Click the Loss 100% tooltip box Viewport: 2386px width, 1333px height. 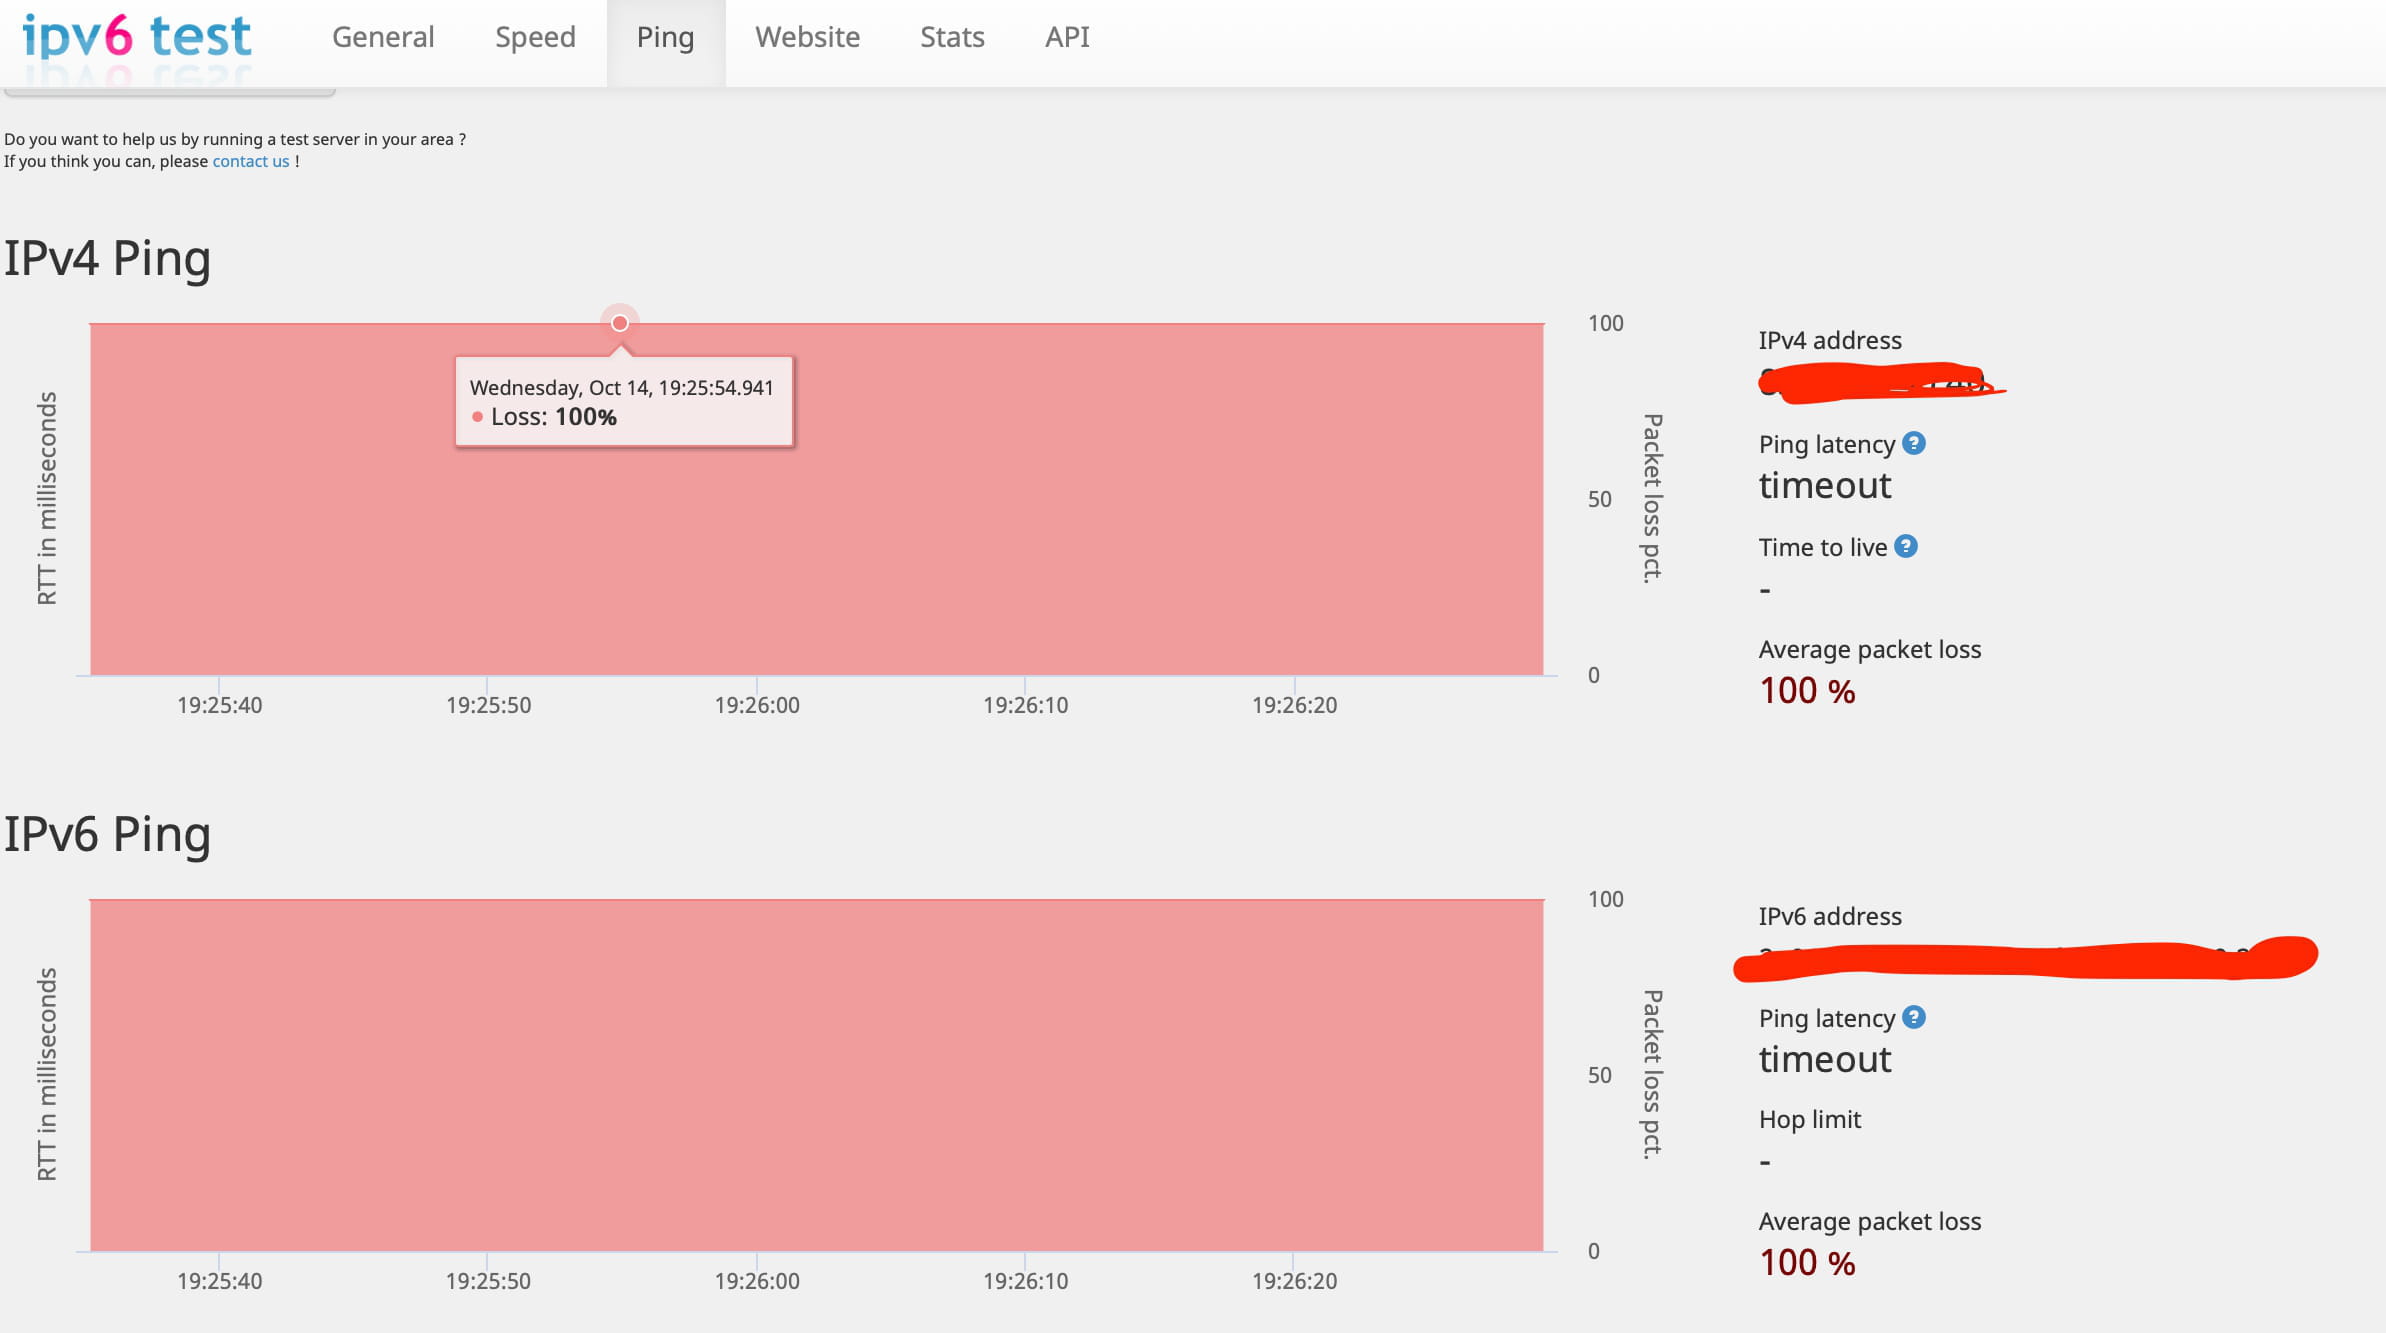[623, 402]
